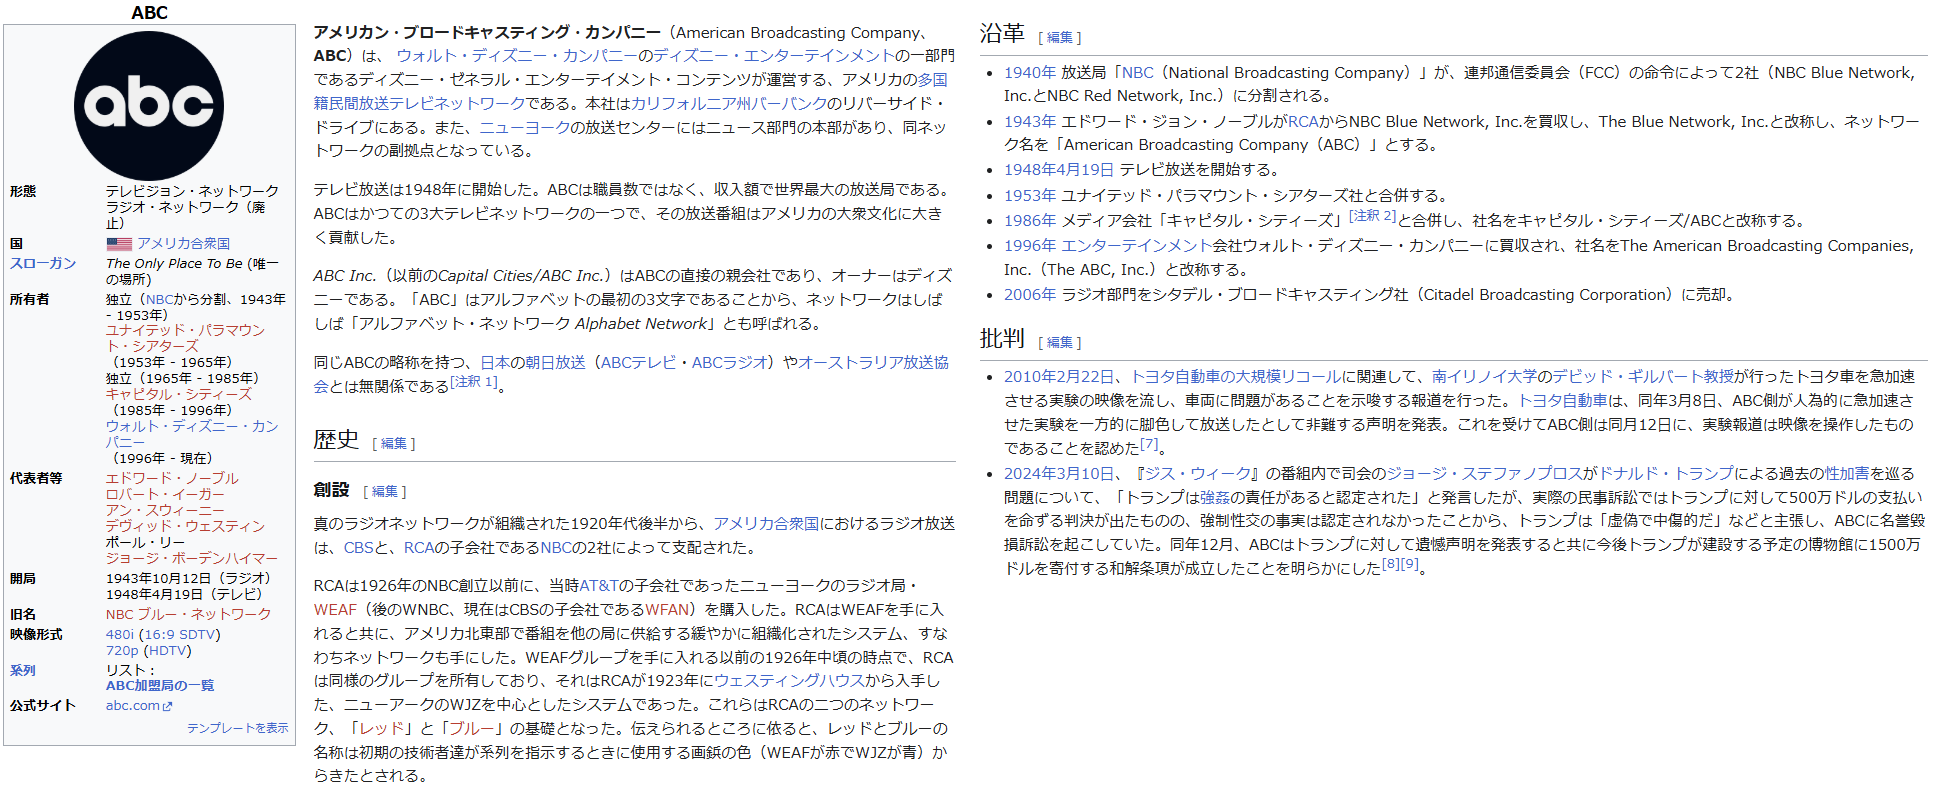1941x793 pixels.
Task: Open the 2006年 year link
Action: (1030, 294)
